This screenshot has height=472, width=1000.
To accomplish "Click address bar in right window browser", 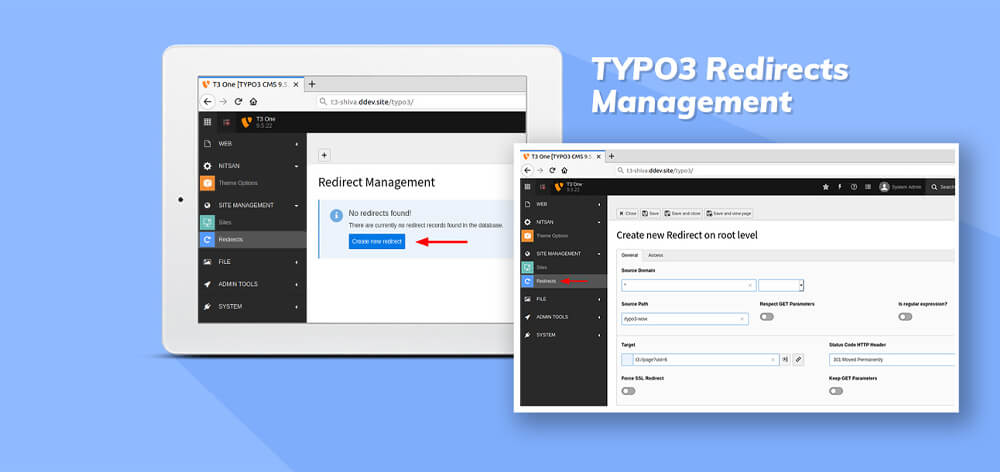I will 784,170.
